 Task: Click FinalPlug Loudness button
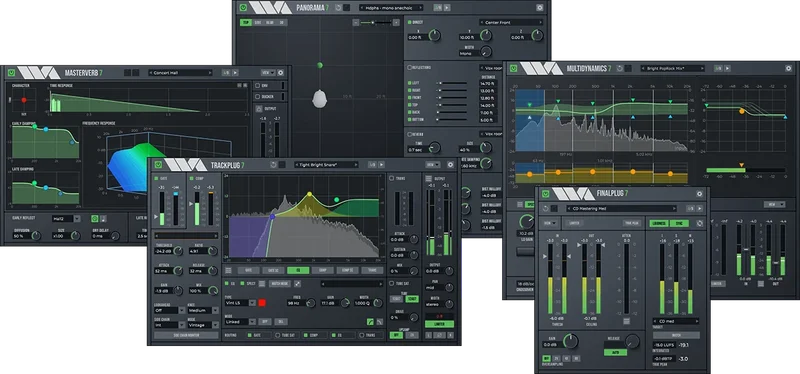pos(659,223)
